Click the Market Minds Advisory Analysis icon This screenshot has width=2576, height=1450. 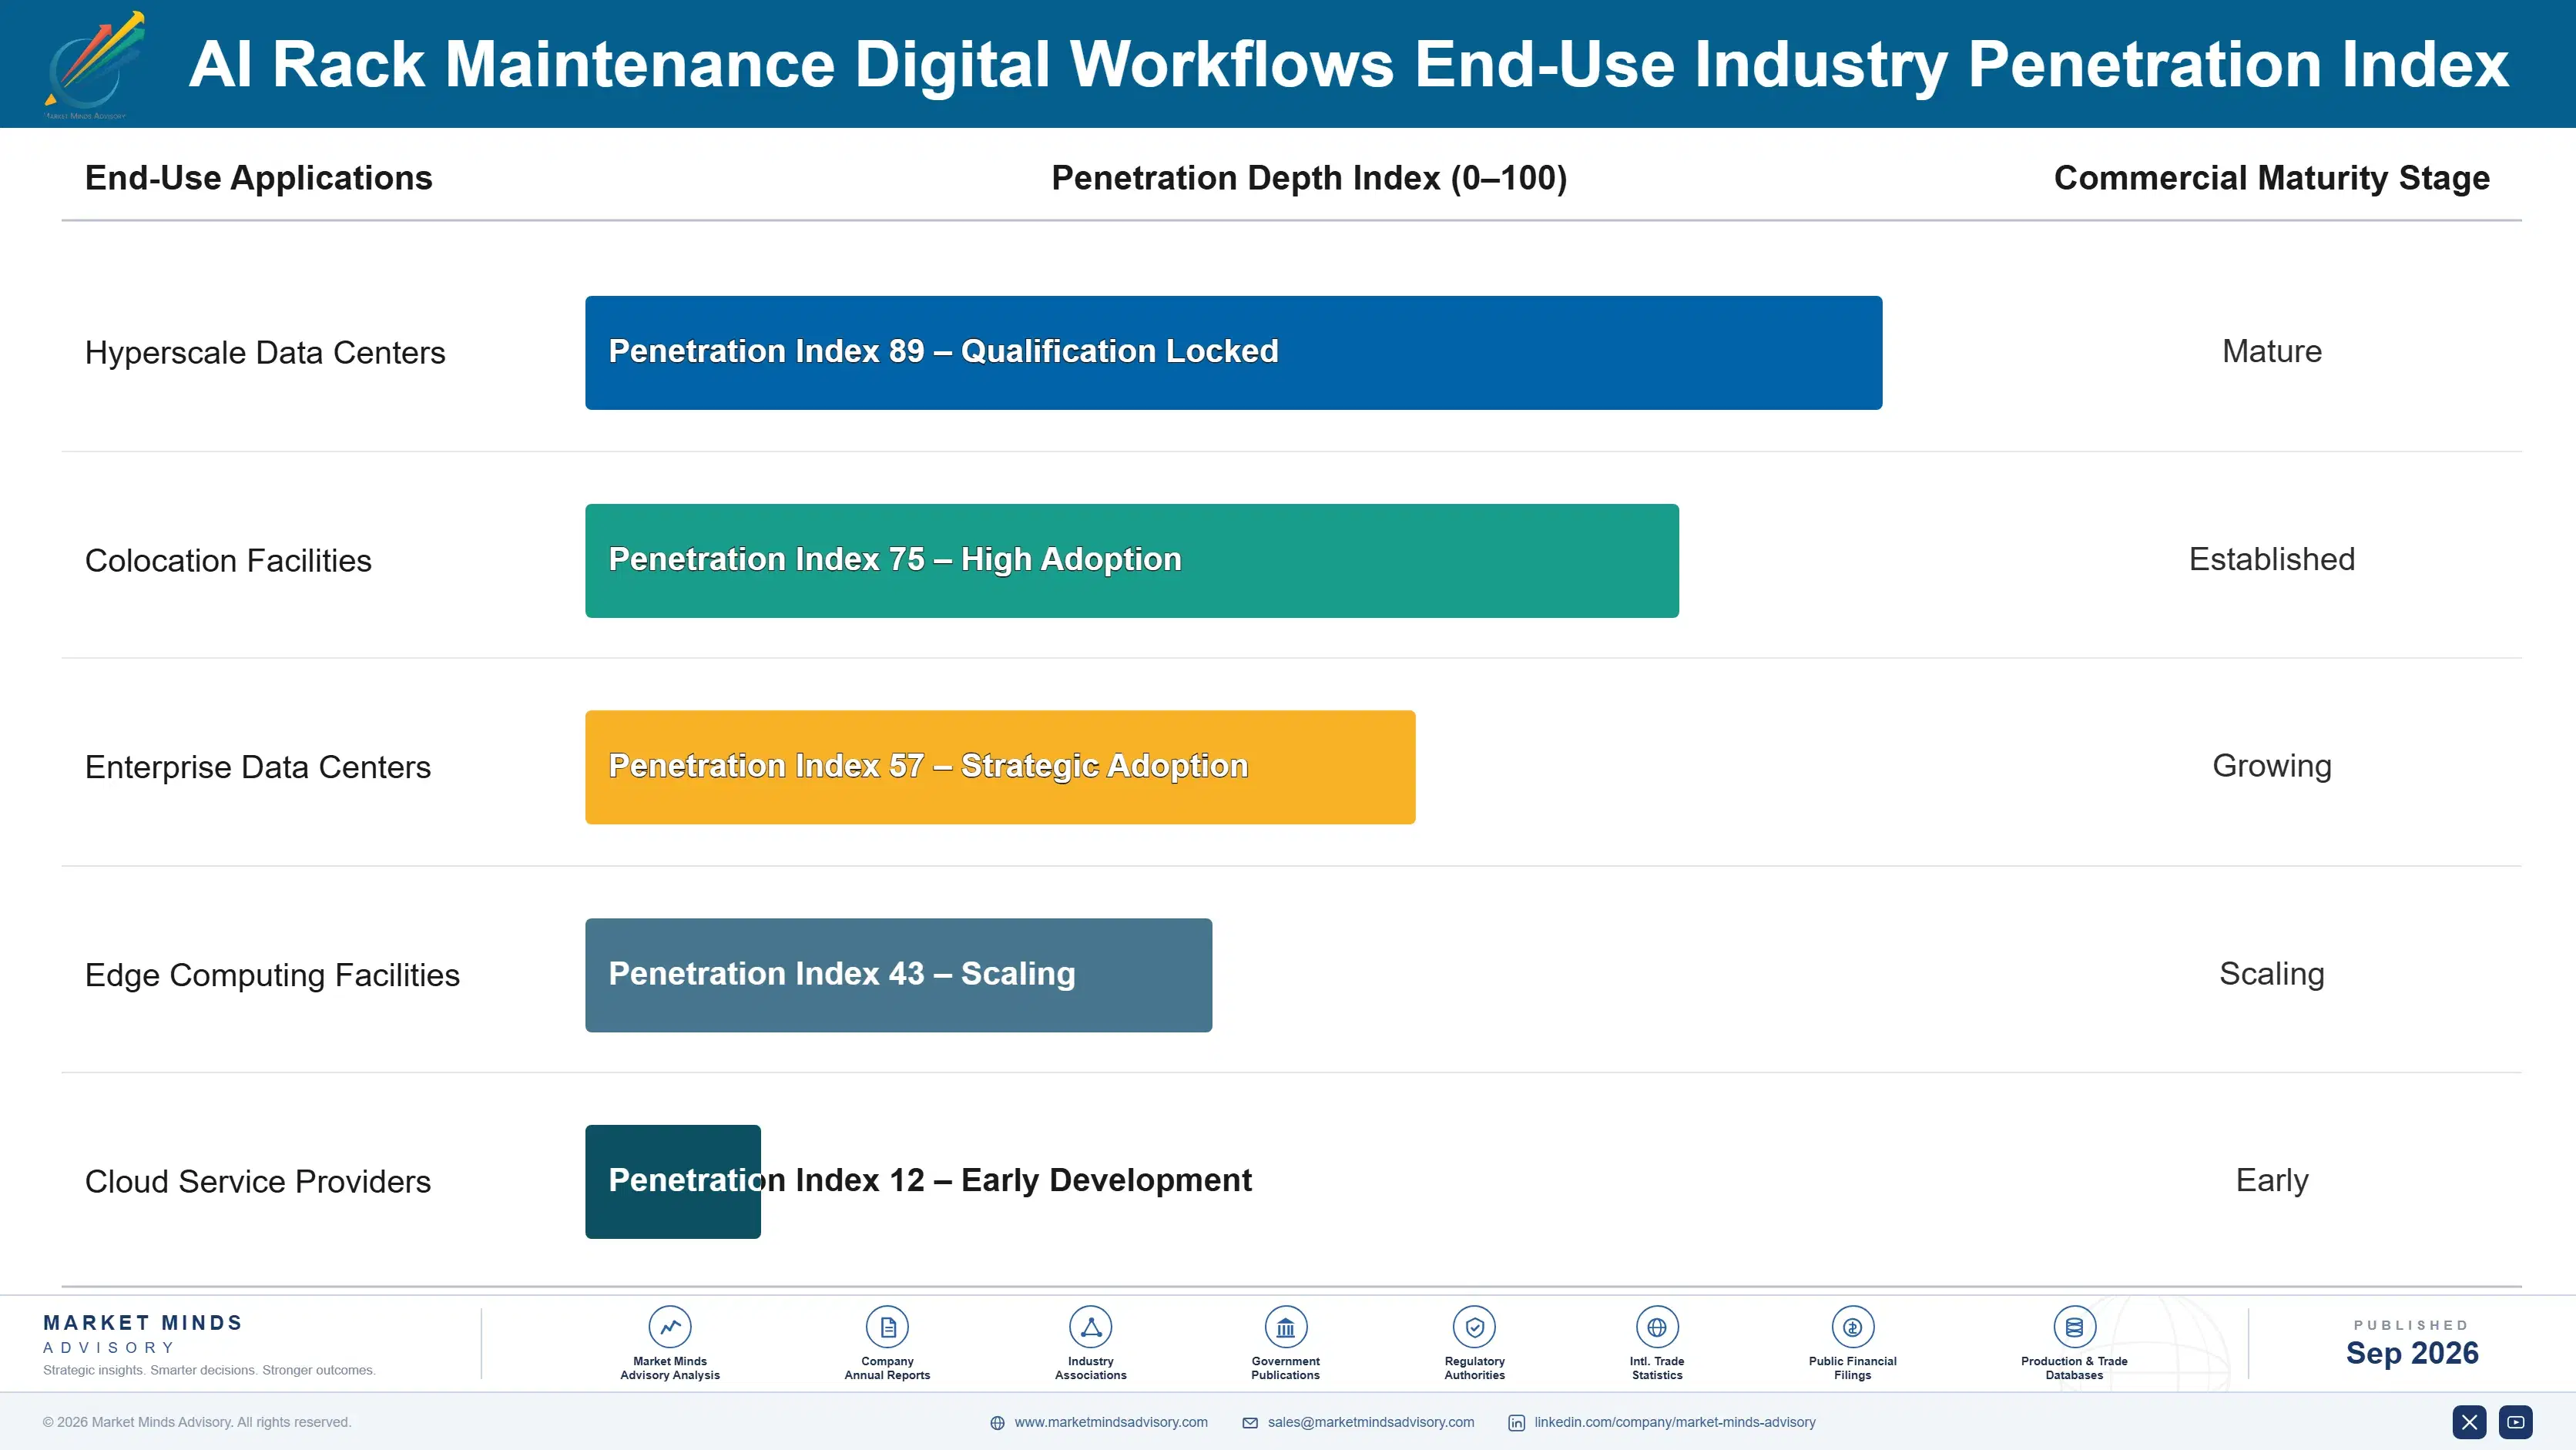click(x=670, y=1327)
